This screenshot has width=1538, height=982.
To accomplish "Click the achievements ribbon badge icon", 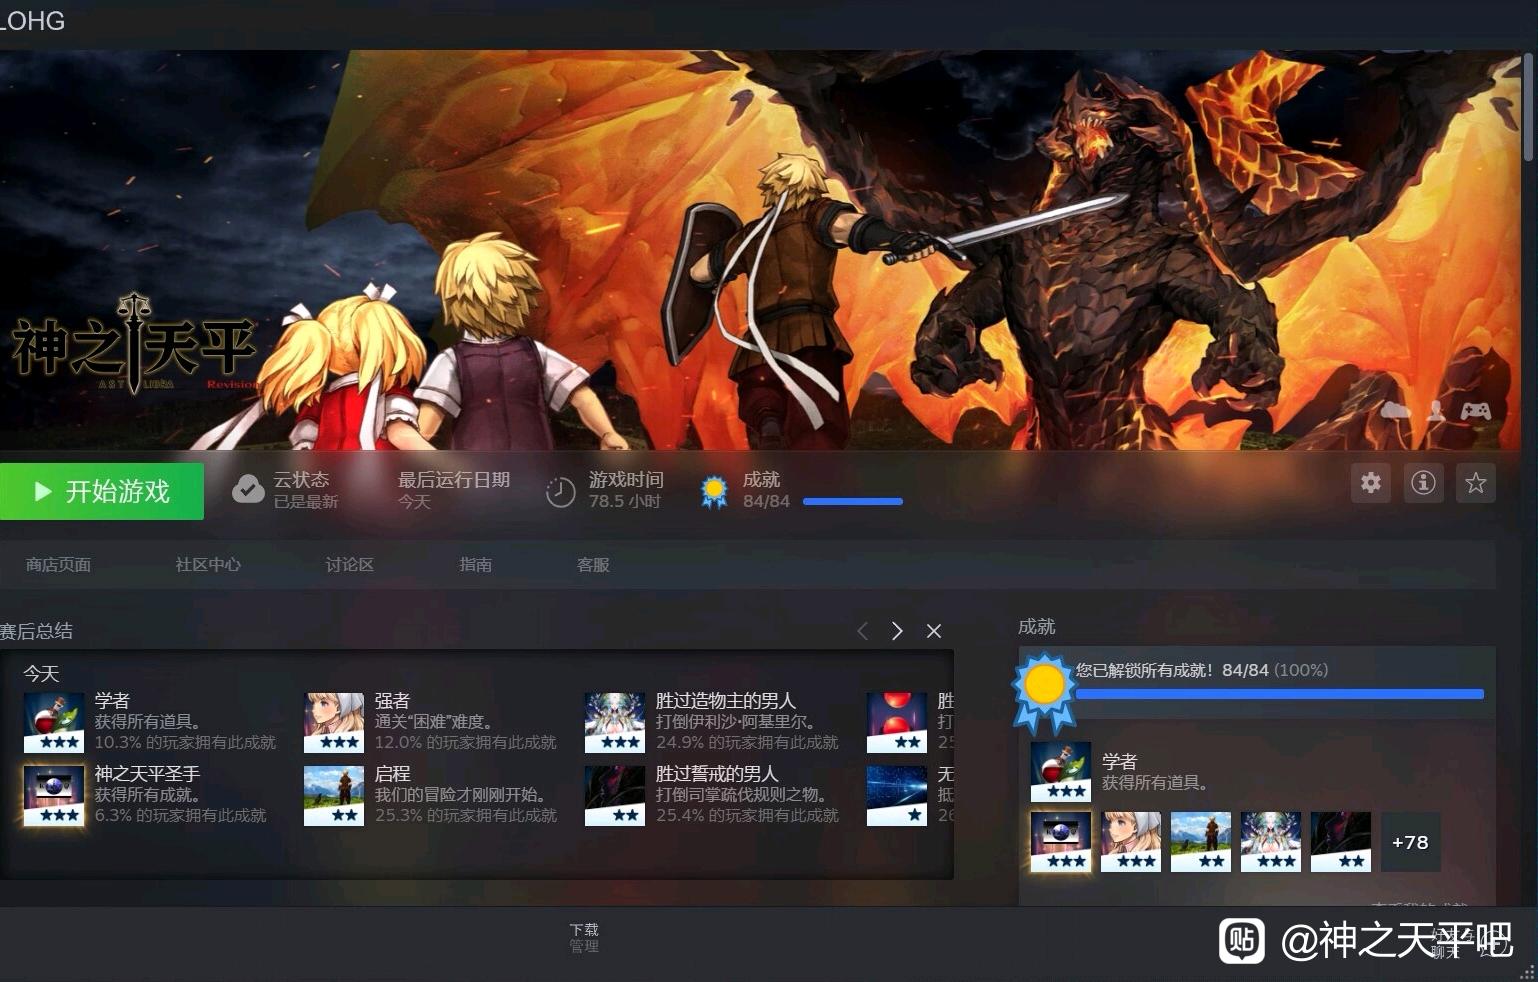I will (x=714, y=491).
